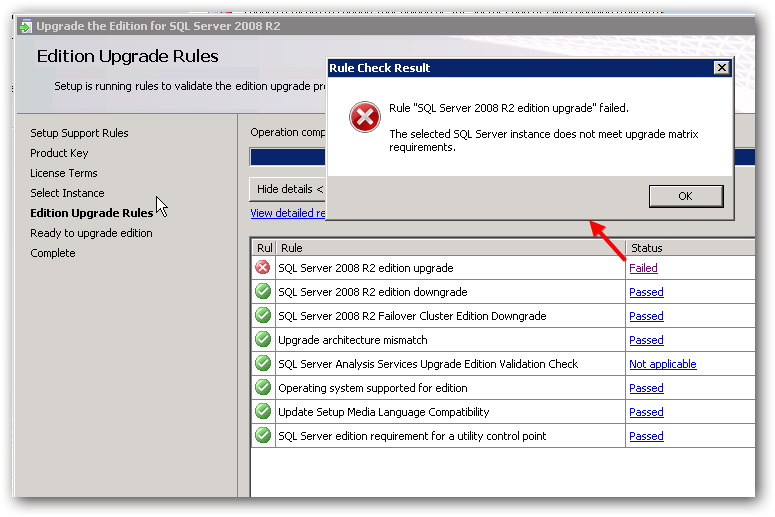Click 'SQL Server edition requirement for a utility control point'

(x=412, y=436)
